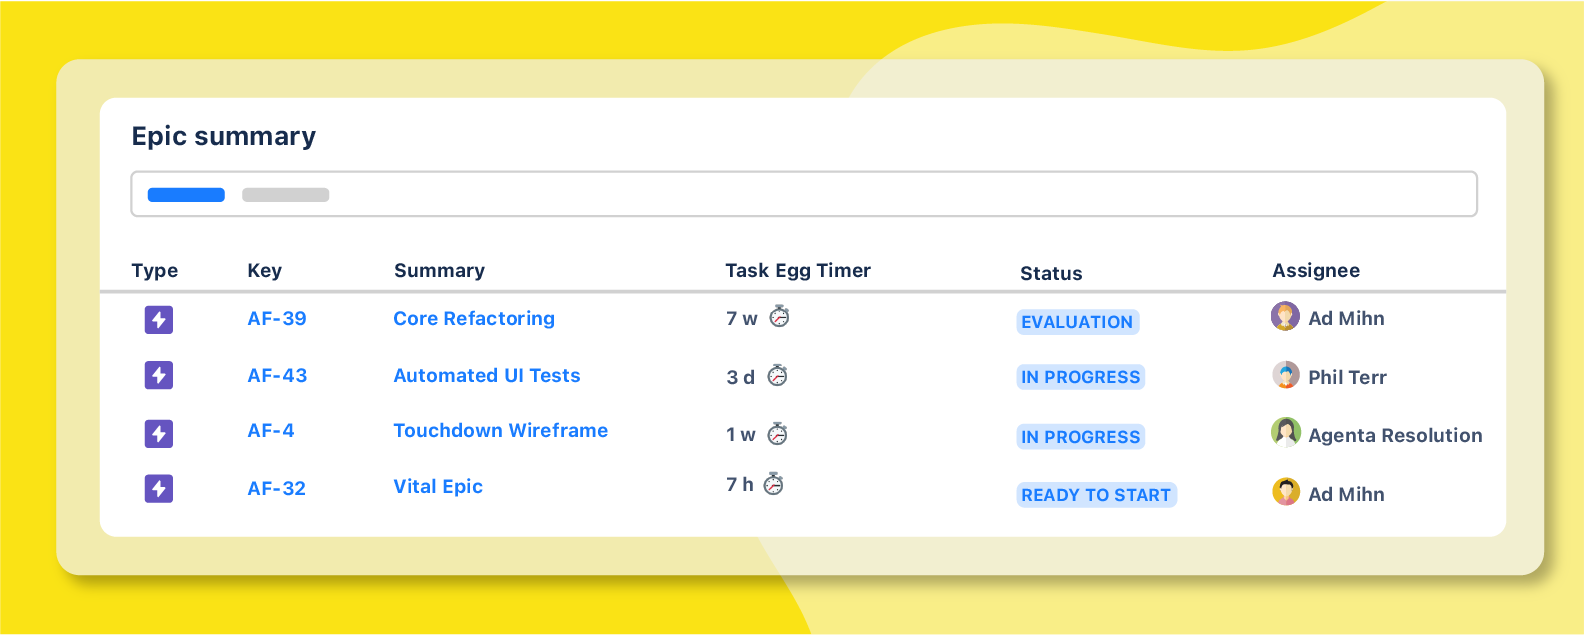Click Ad Mihn's avatar in the Core Refactoring row
The height and width of the screenshot is (635, 1584).
point(1286,317)
